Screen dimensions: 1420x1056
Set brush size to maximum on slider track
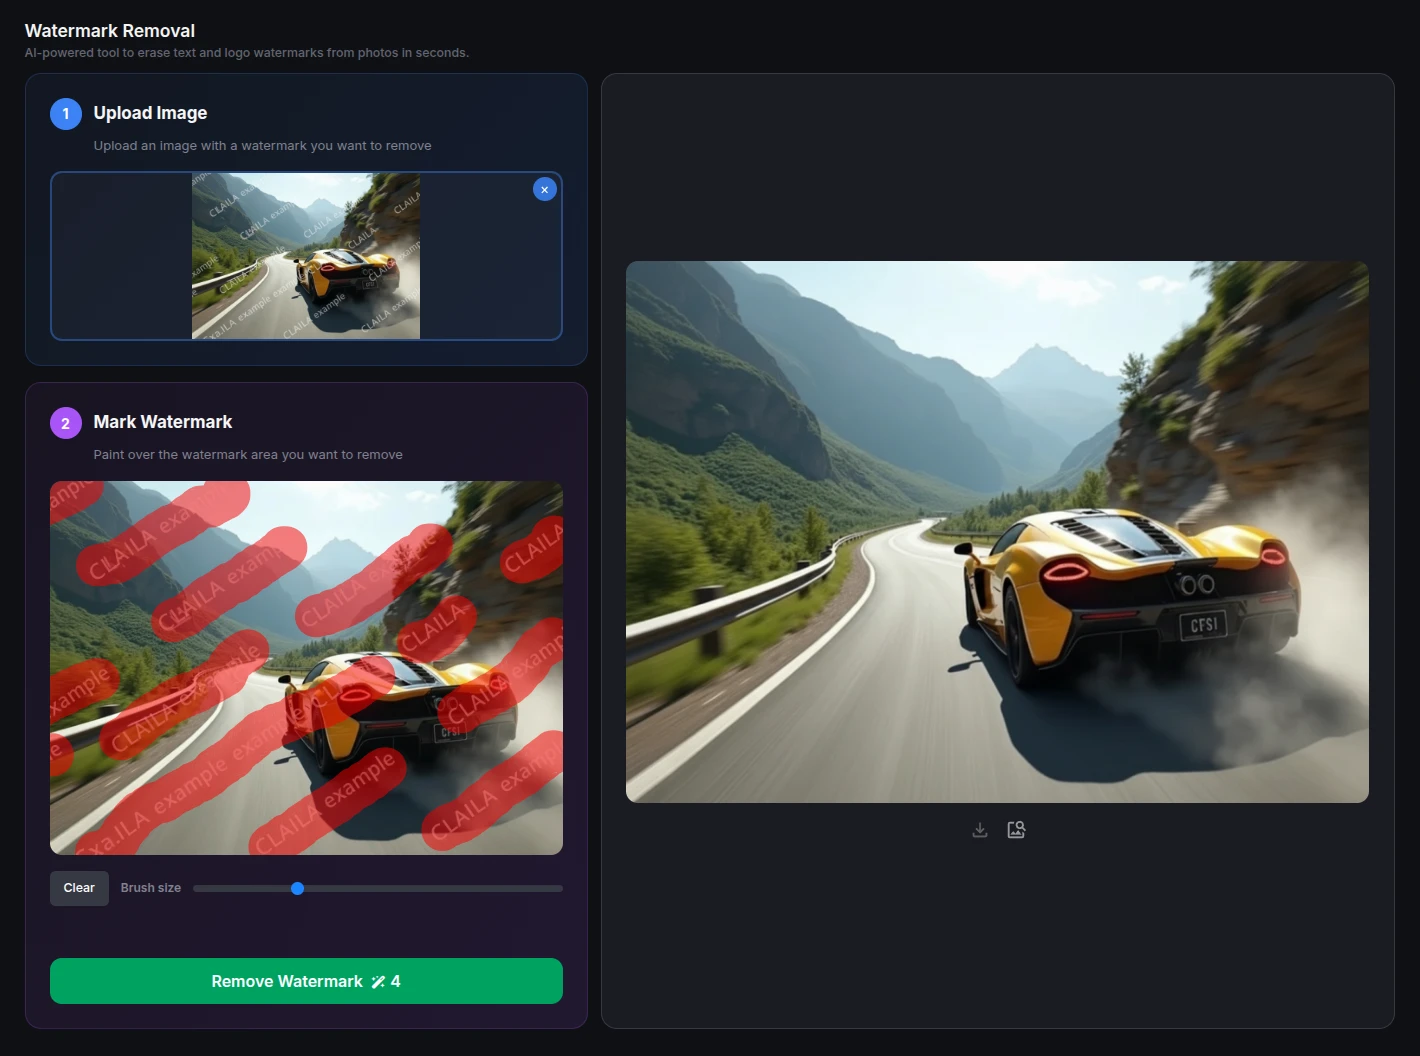point(560,888)
